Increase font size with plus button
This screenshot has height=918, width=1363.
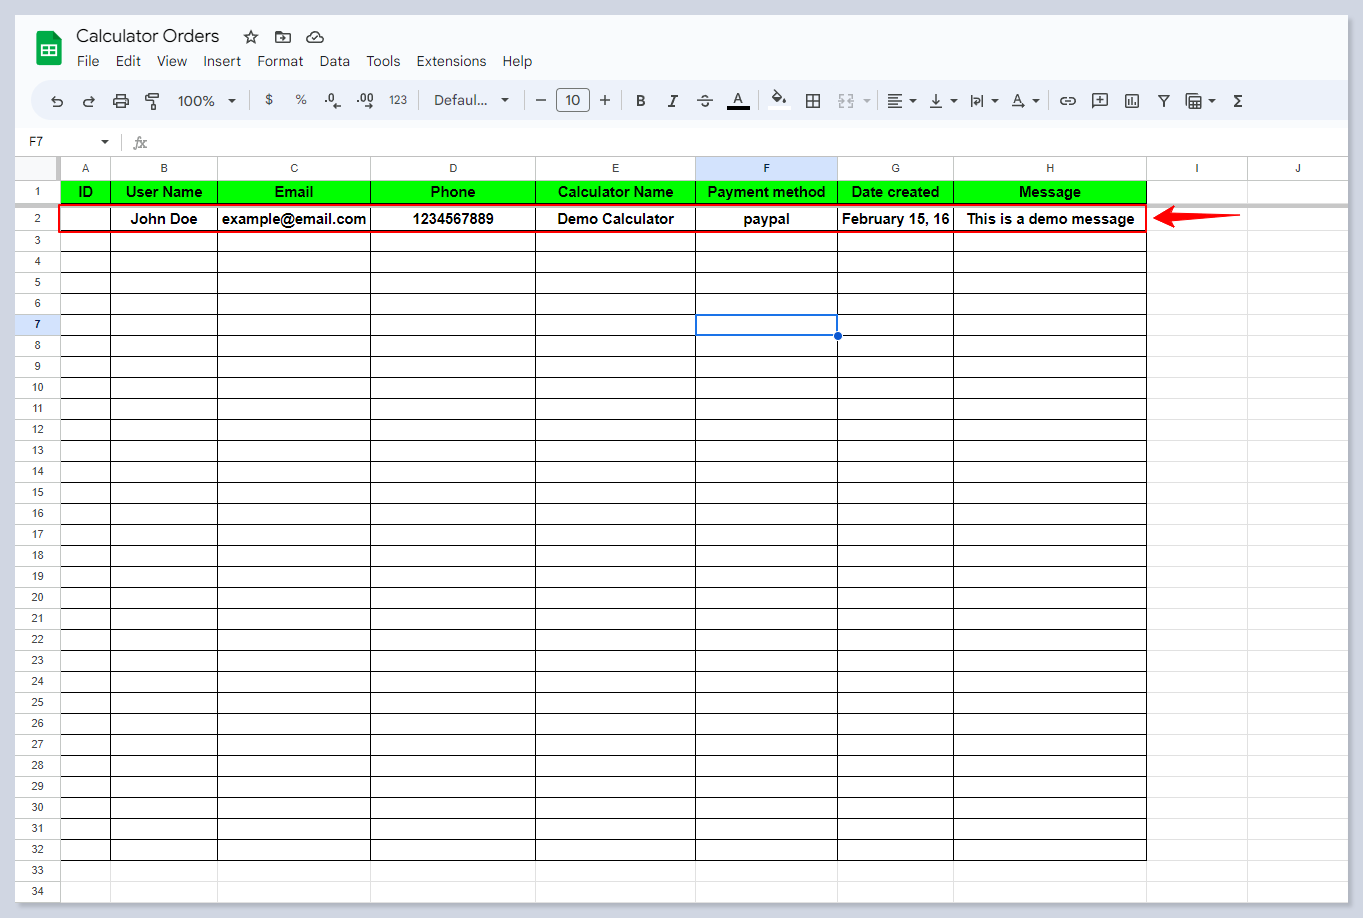click(605, 100)
